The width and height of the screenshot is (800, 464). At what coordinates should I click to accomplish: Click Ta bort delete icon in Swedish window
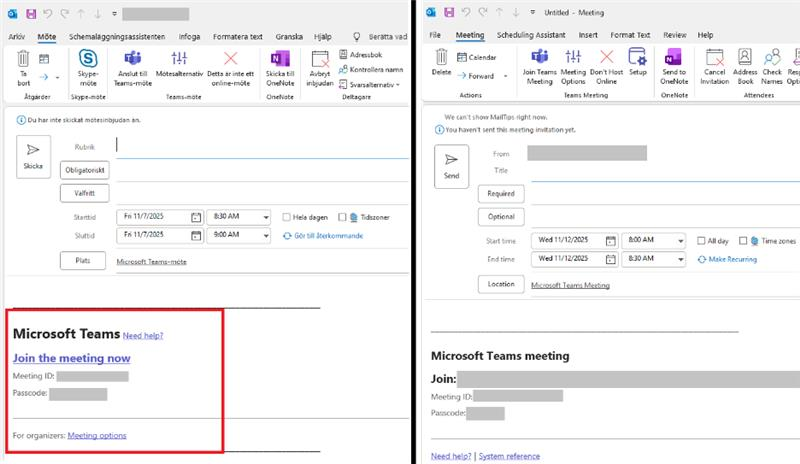23,59
